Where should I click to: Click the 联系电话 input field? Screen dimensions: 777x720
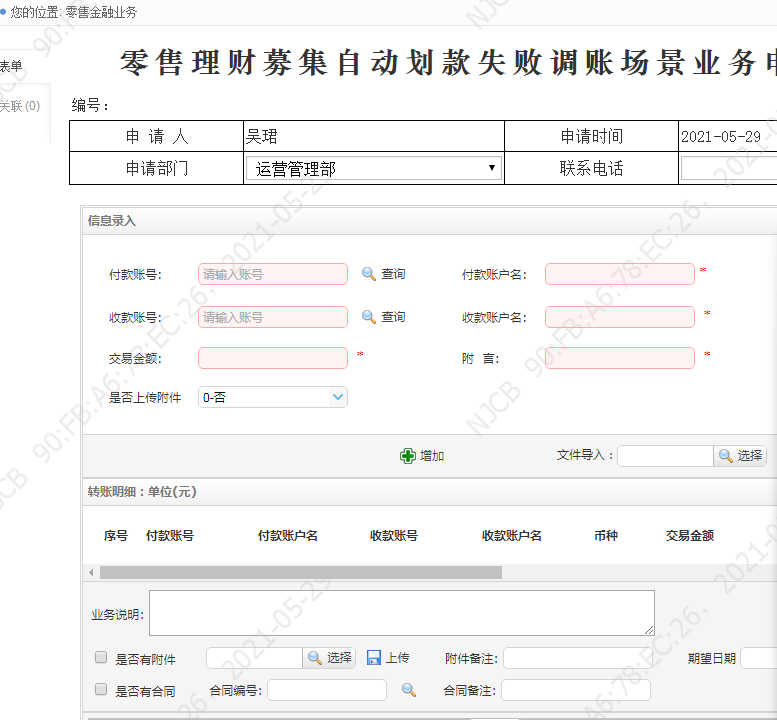click(x=729, y=168)
